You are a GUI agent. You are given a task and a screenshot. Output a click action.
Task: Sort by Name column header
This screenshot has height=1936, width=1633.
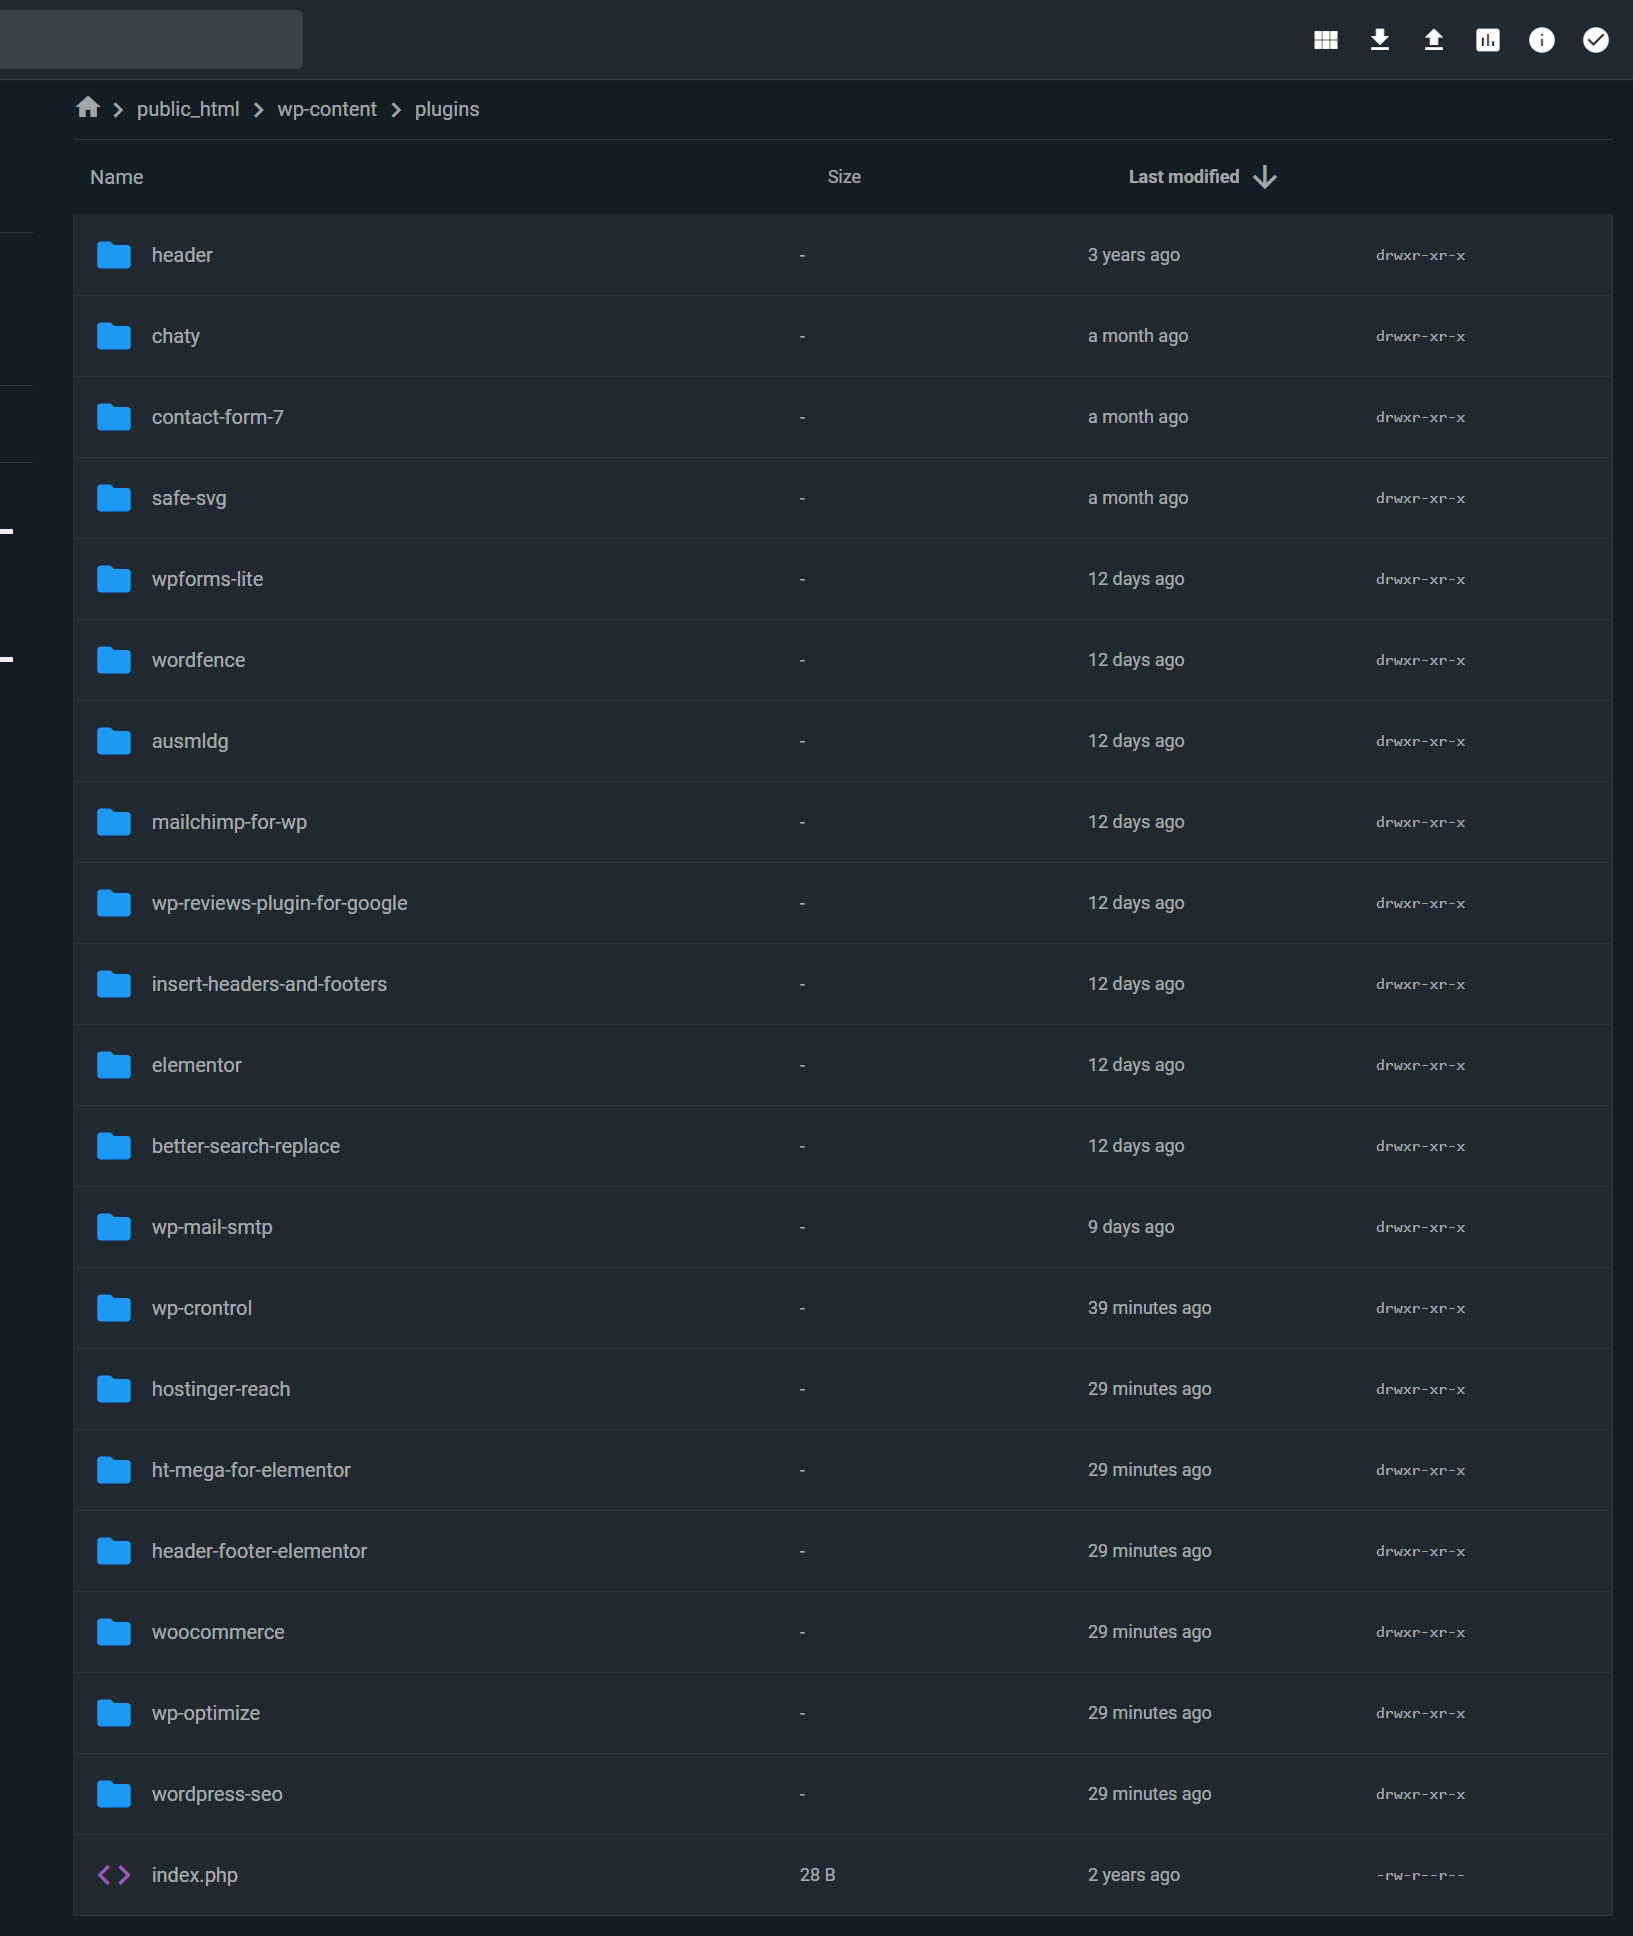117,177
